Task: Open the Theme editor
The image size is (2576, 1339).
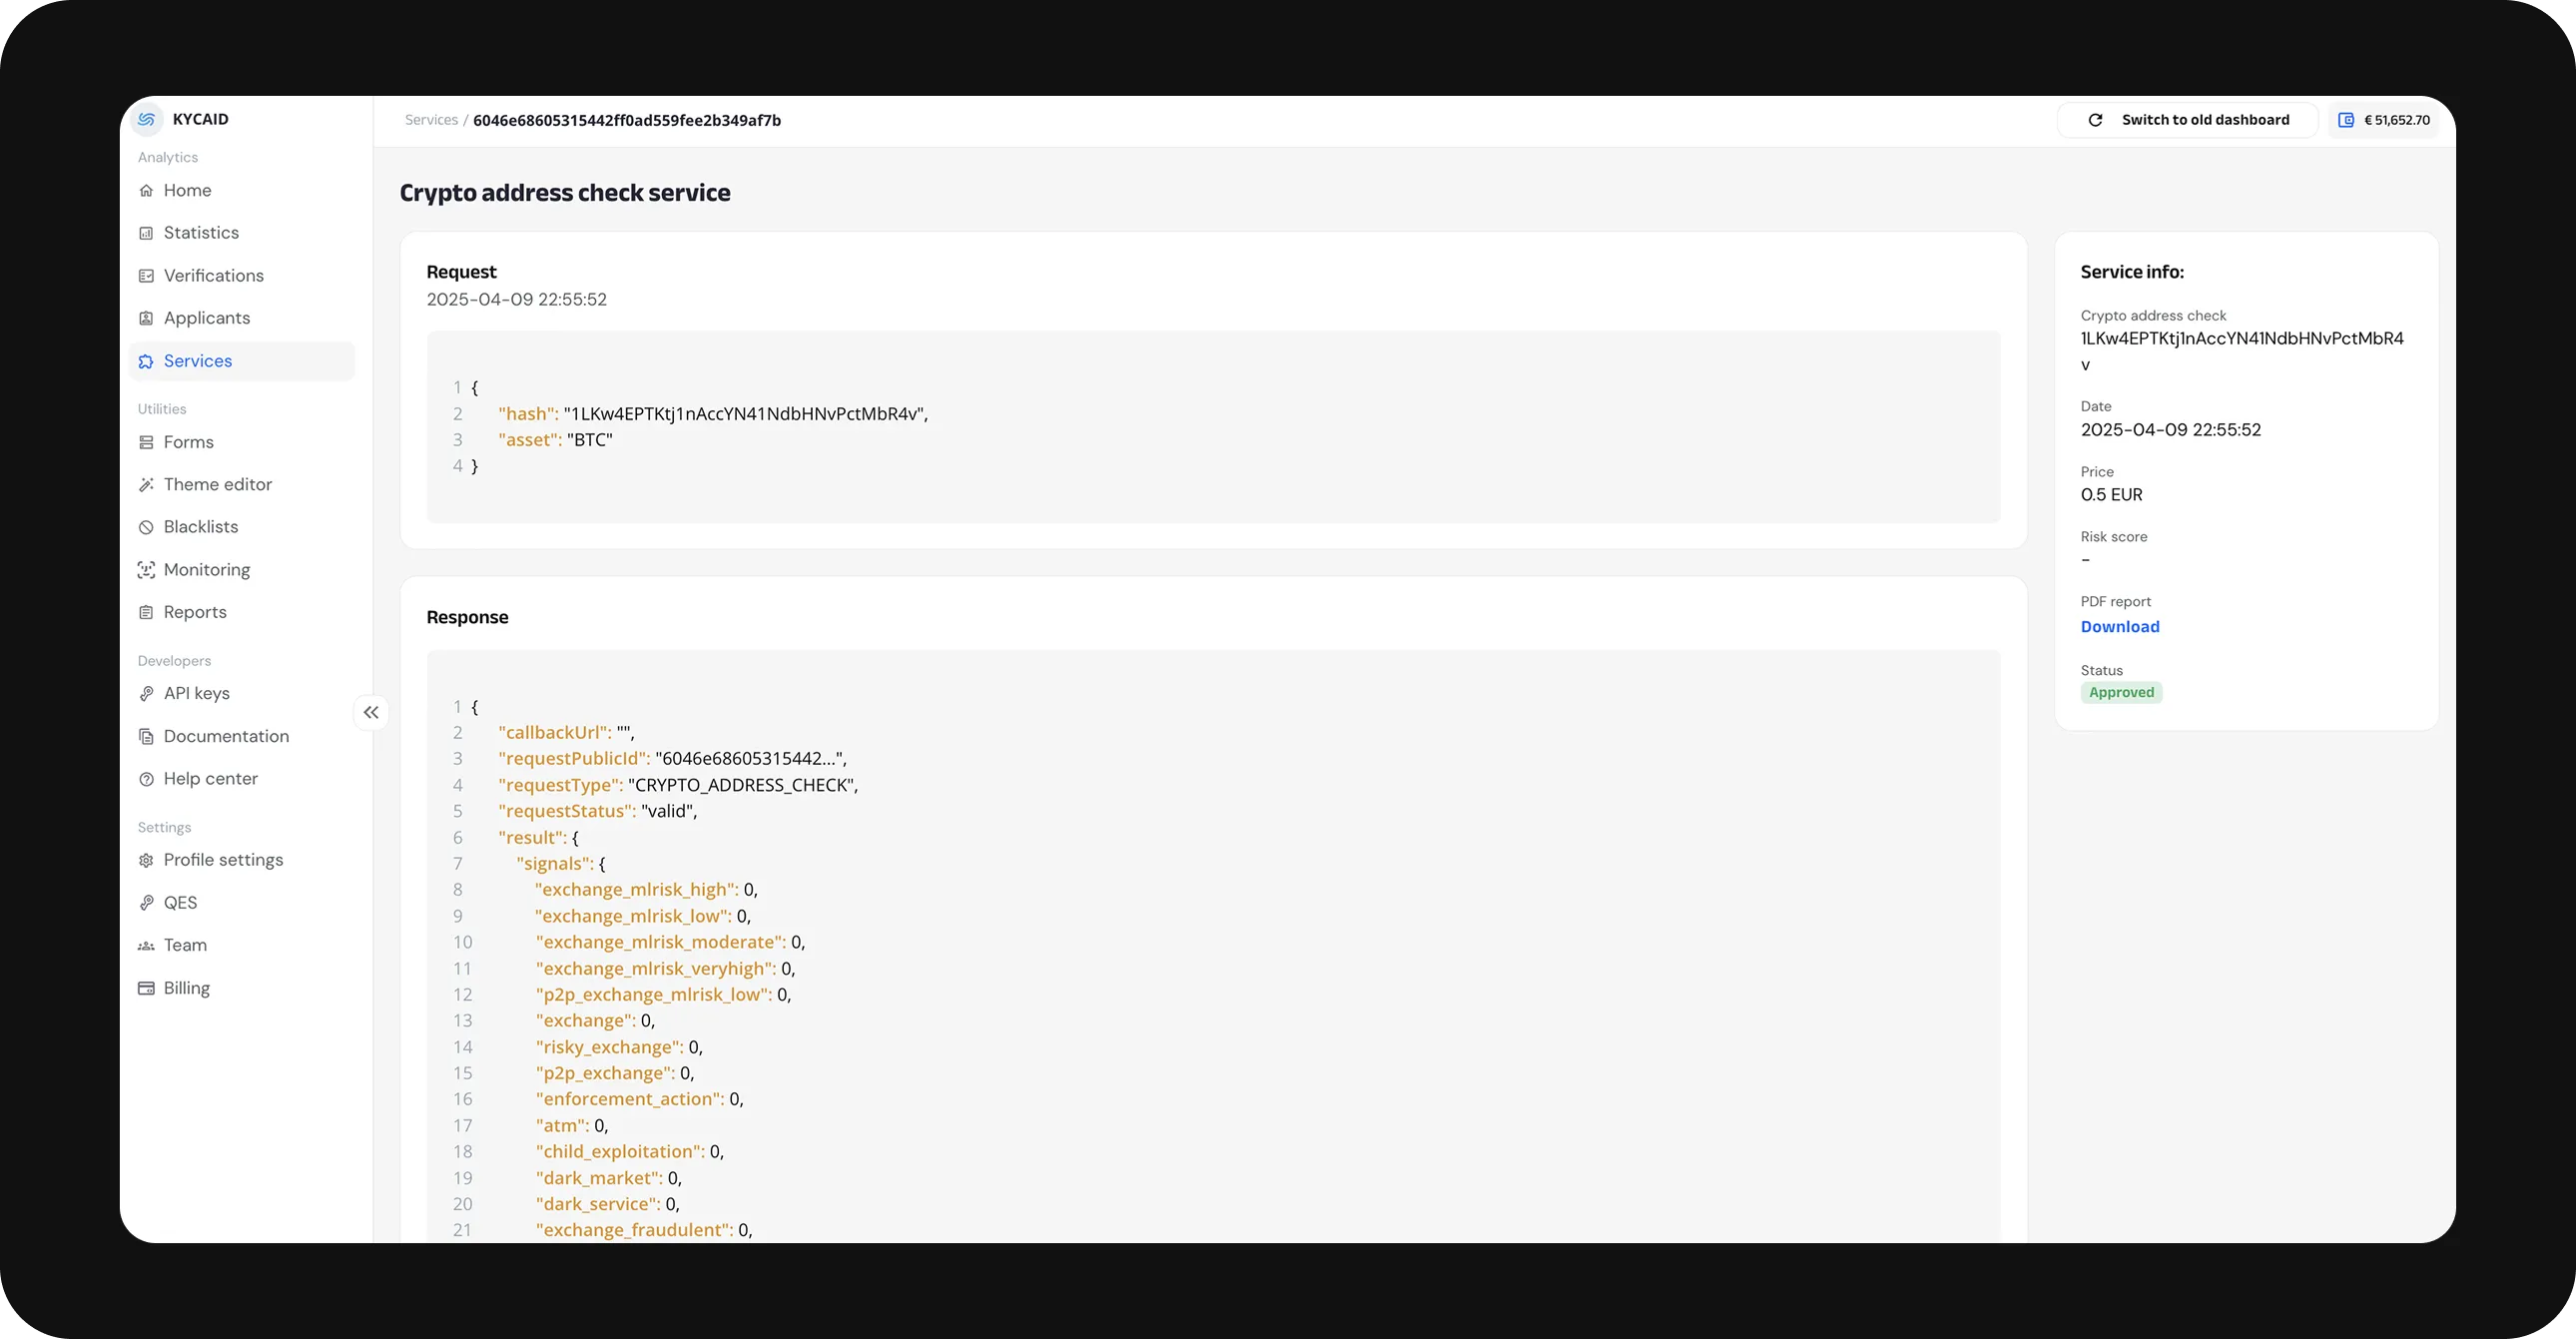Action: click(216, 484)
